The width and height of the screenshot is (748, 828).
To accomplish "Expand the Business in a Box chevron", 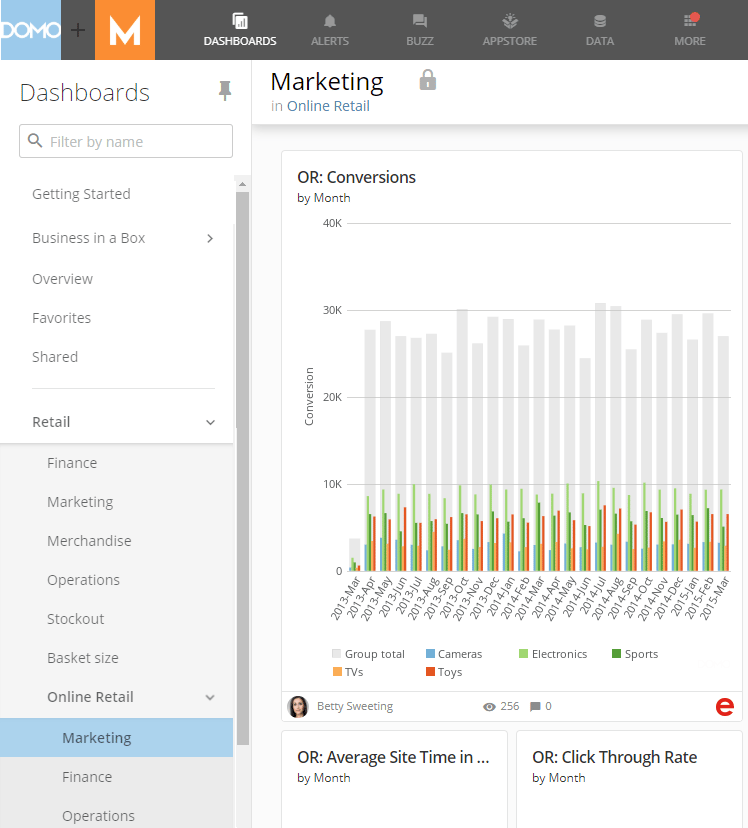I will tap(210, 239).
